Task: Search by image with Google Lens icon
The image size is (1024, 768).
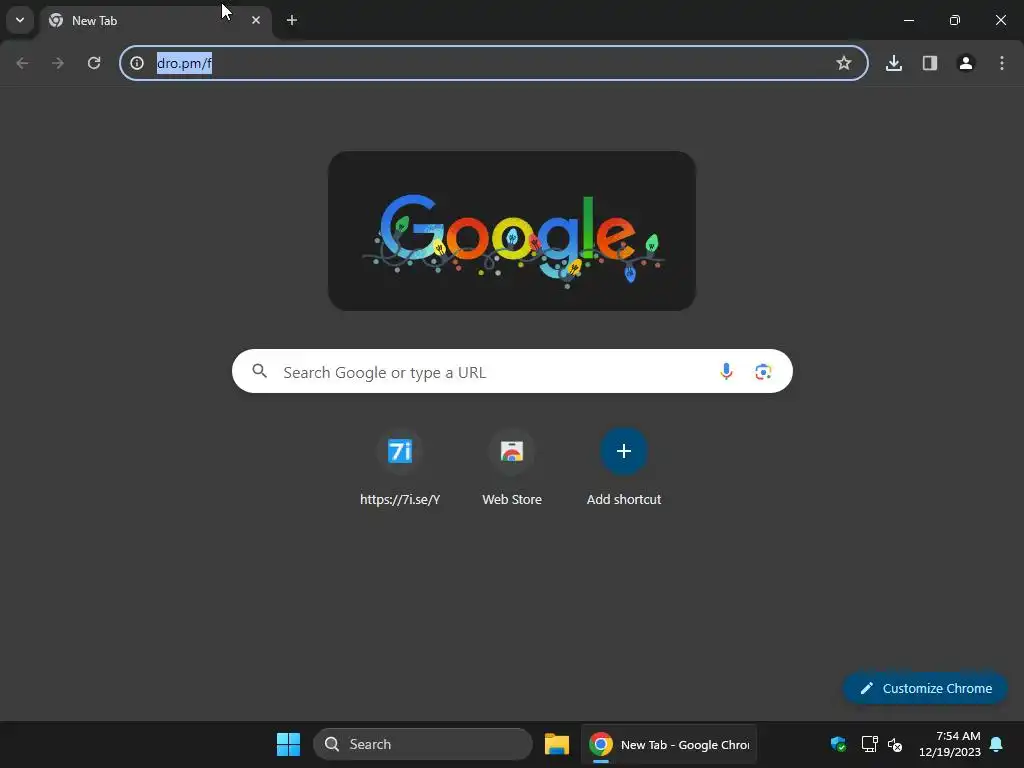Action: click(763, 372)
